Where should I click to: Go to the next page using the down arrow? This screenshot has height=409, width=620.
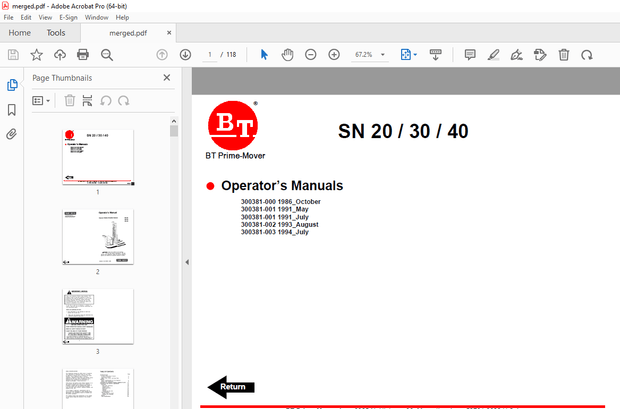click(x=185, y=55)
